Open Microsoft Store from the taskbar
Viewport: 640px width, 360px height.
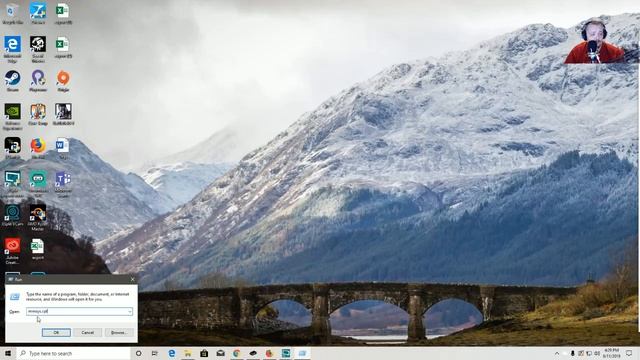pos(204,353)
